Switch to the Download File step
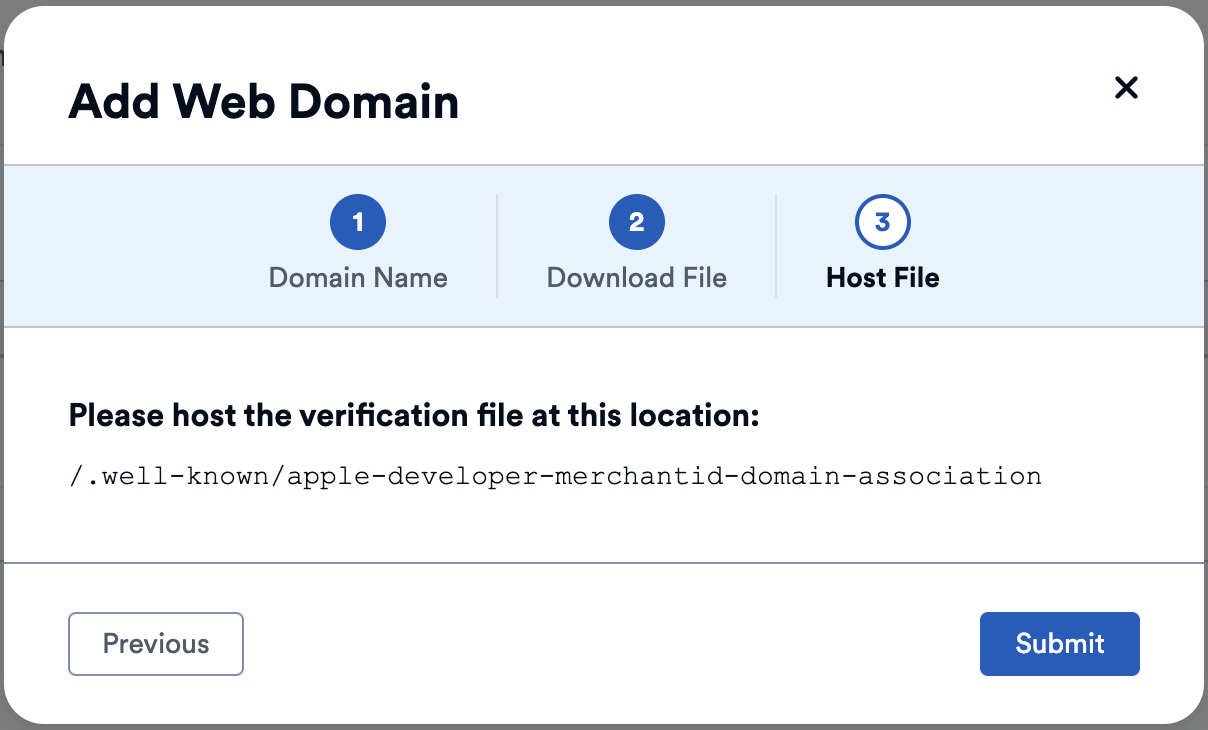The image size is (1208, 730). click(637, 277)
